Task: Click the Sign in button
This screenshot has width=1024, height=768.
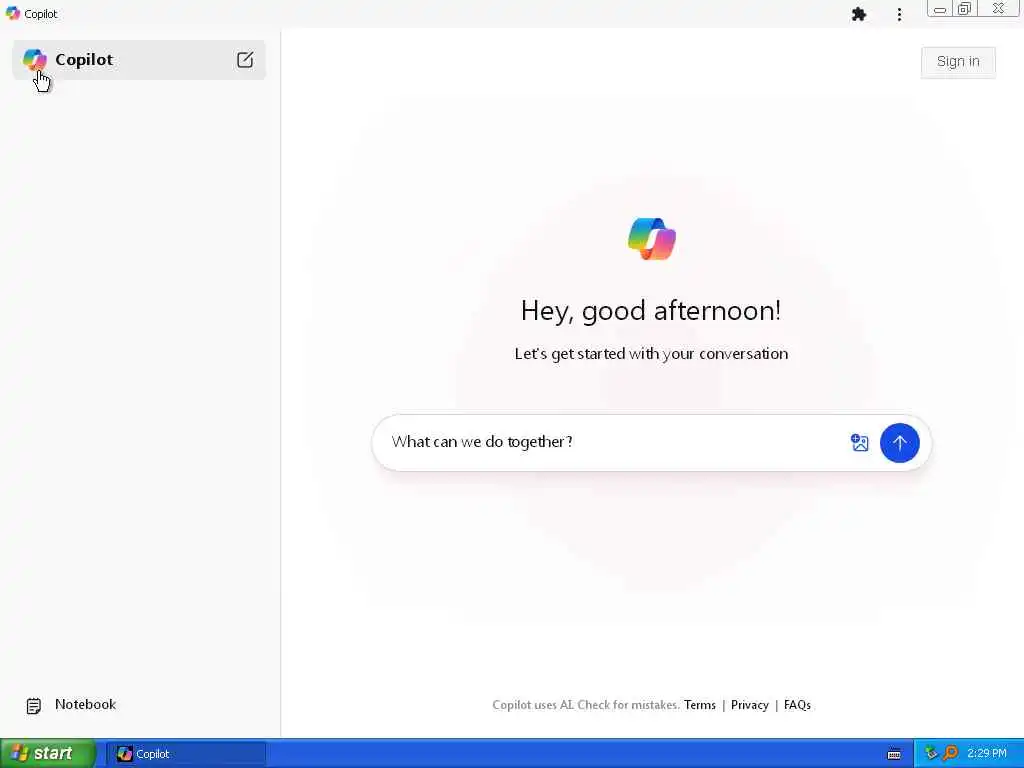Action: point(958,62)
